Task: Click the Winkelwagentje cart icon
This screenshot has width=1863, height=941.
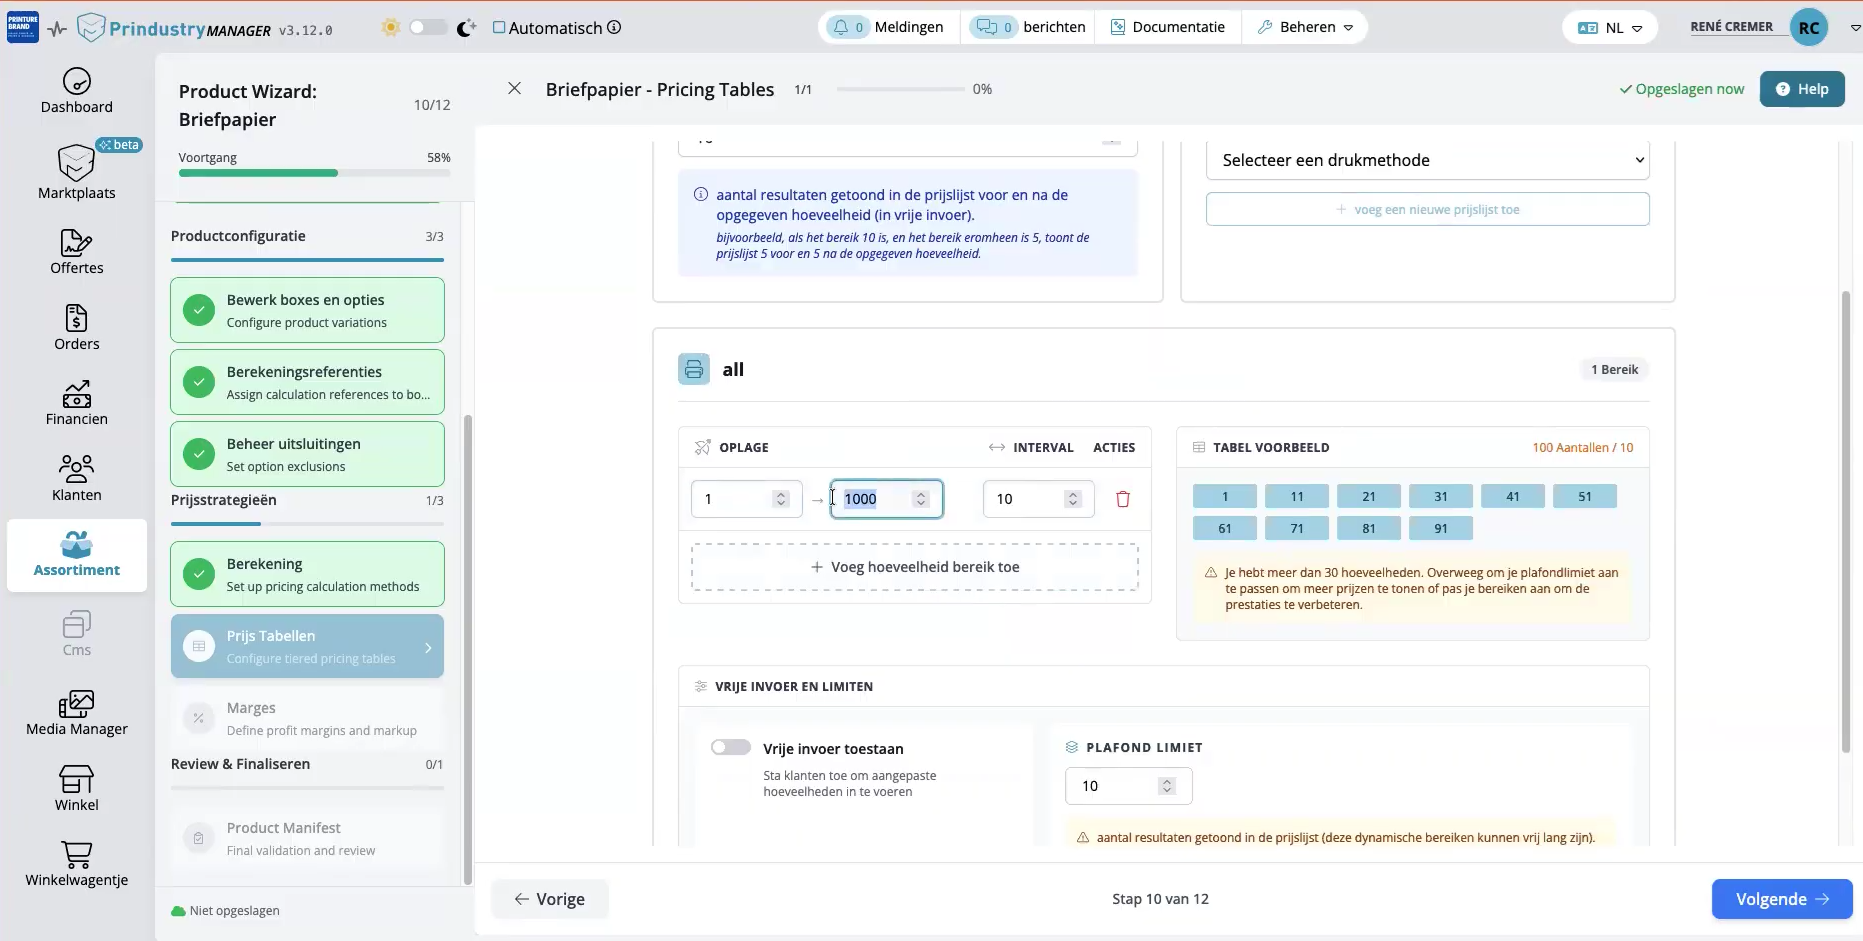Action: click(76, 863)
